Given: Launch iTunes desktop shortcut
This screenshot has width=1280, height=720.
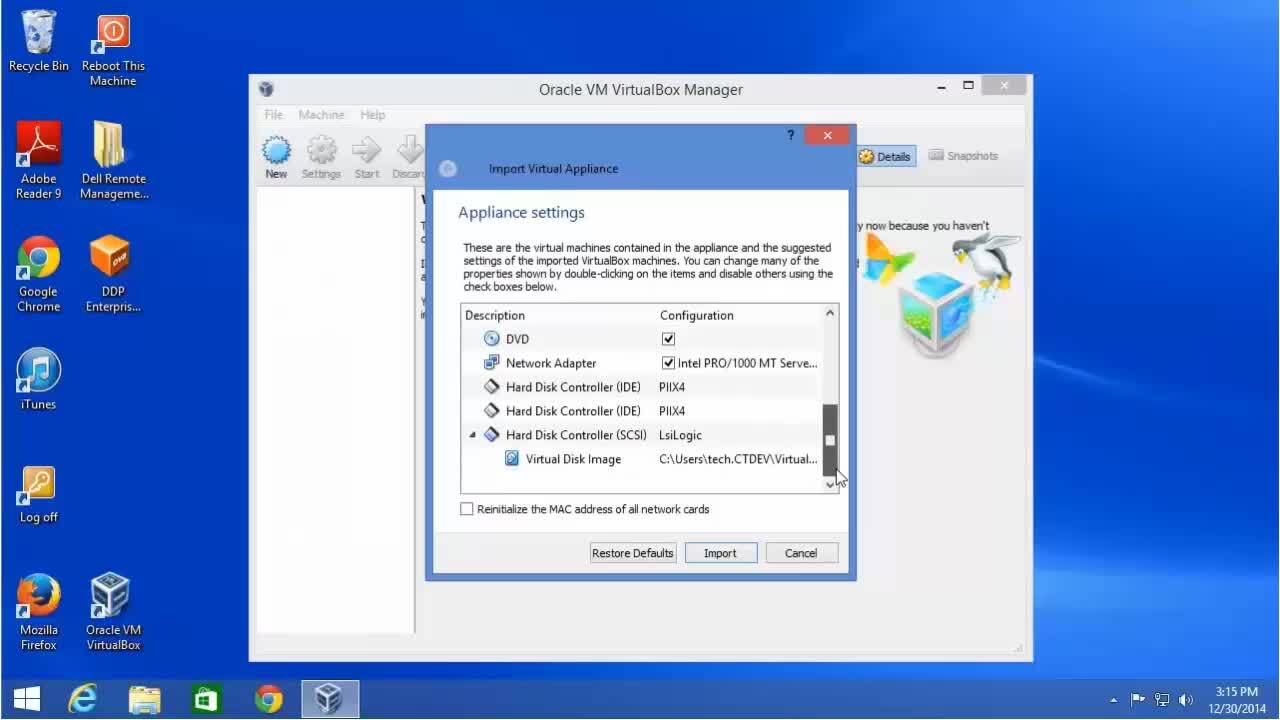Looking at the screenshot, I should pyautogui.click(x=39, y=380).
